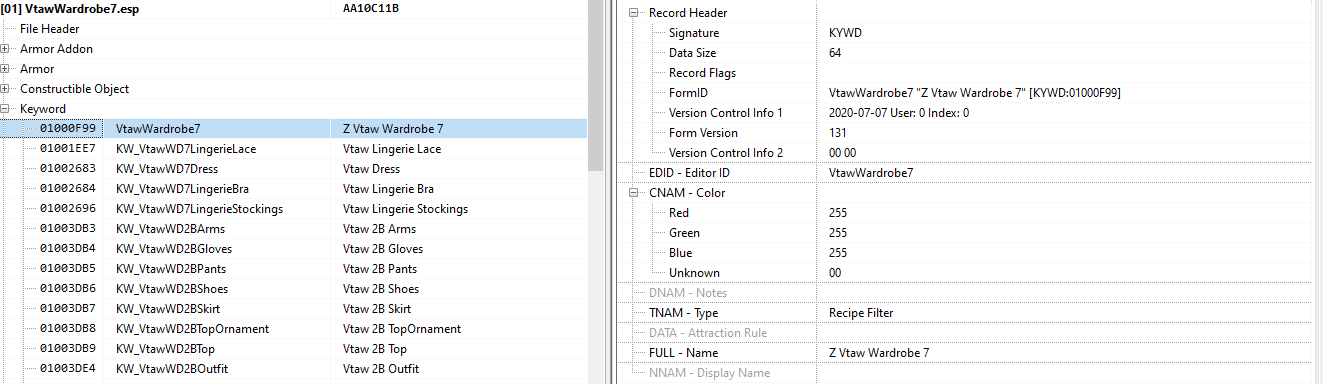The height and width of the screenshot is (384, 1323).
Task: Select the KW_VtawWD2BArms record
Action: pos(293,229)
